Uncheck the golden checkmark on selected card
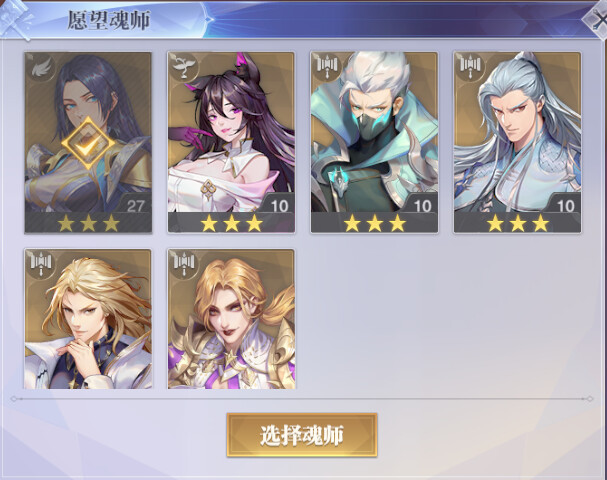The image size is (607, 480). [88, 143]
